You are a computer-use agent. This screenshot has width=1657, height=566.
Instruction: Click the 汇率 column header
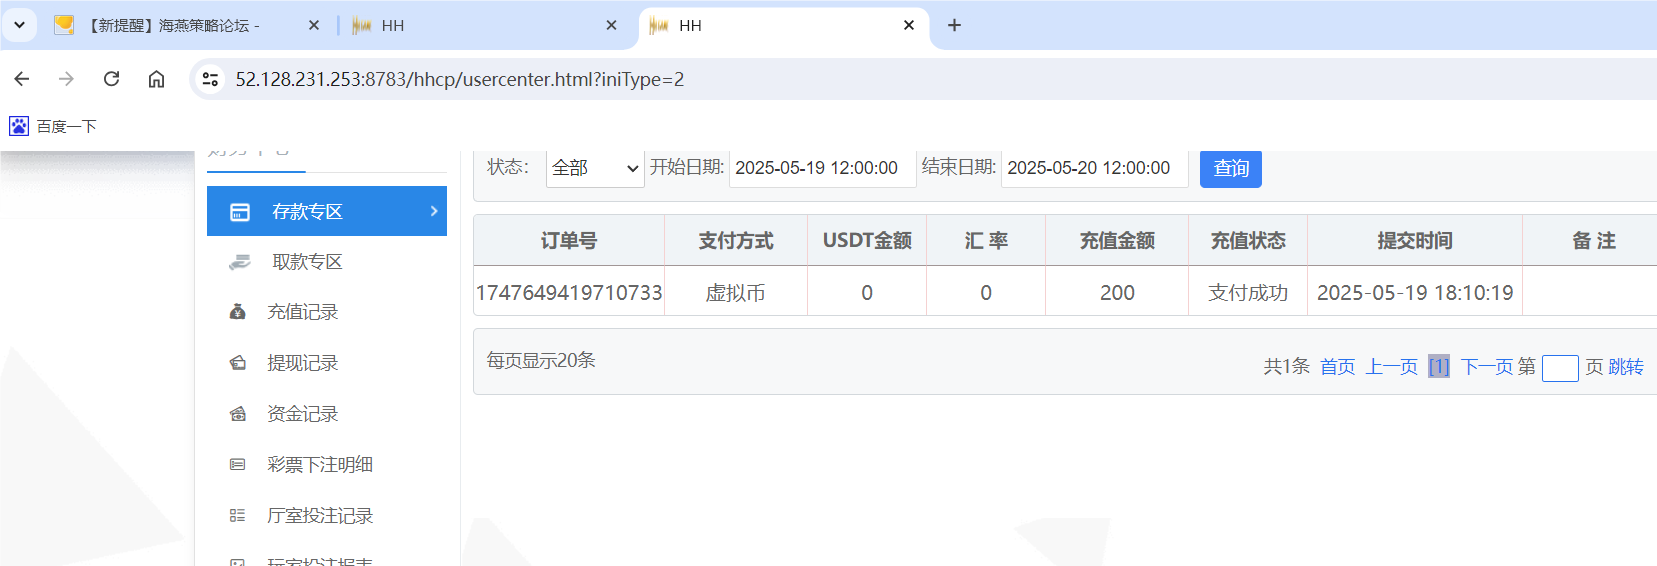tap(986, 241)
